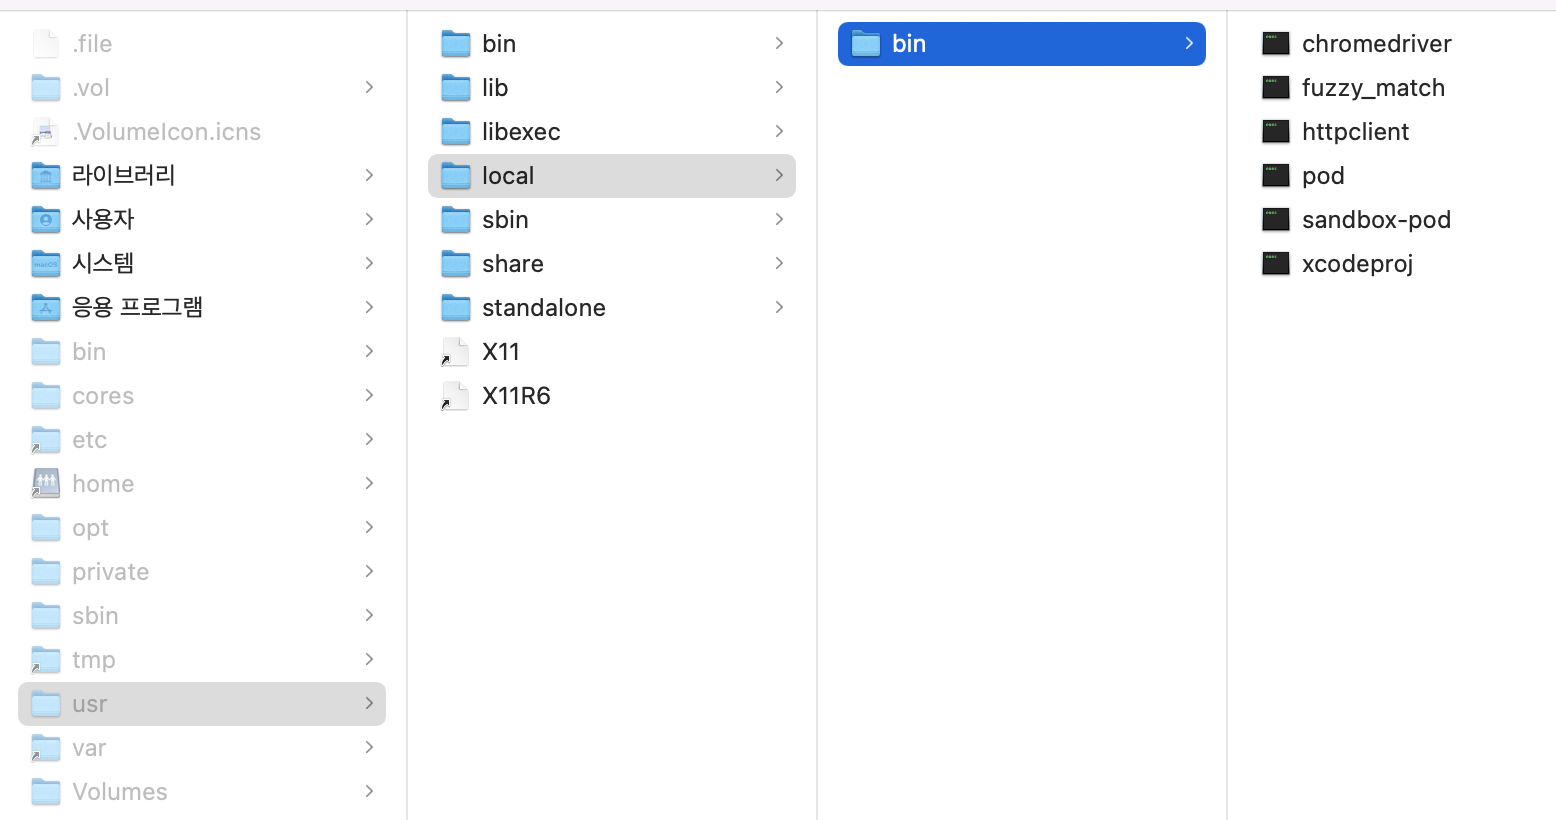Click the chevron next to home
Image resolution: width=1556 pixels, height=820 pixels.
pos(369,483)
